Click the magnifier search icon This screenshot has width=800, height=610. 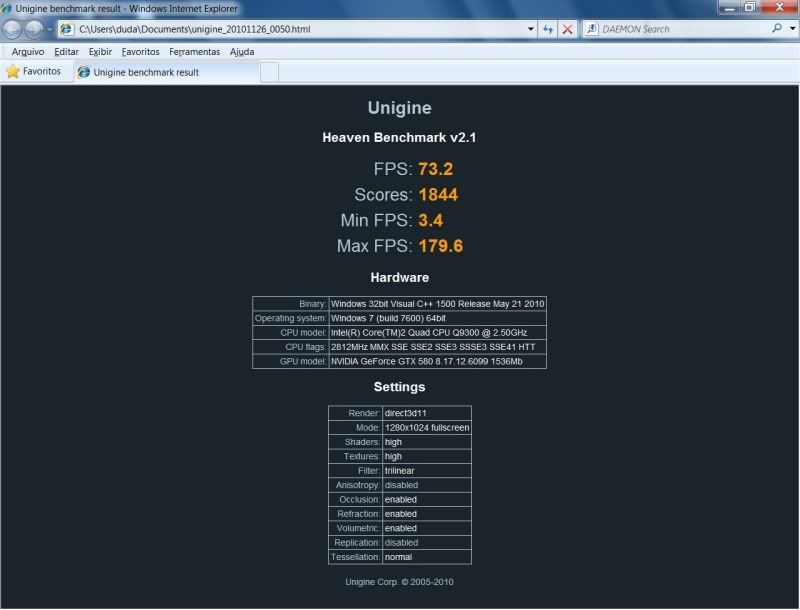click(x=778, y=29)
